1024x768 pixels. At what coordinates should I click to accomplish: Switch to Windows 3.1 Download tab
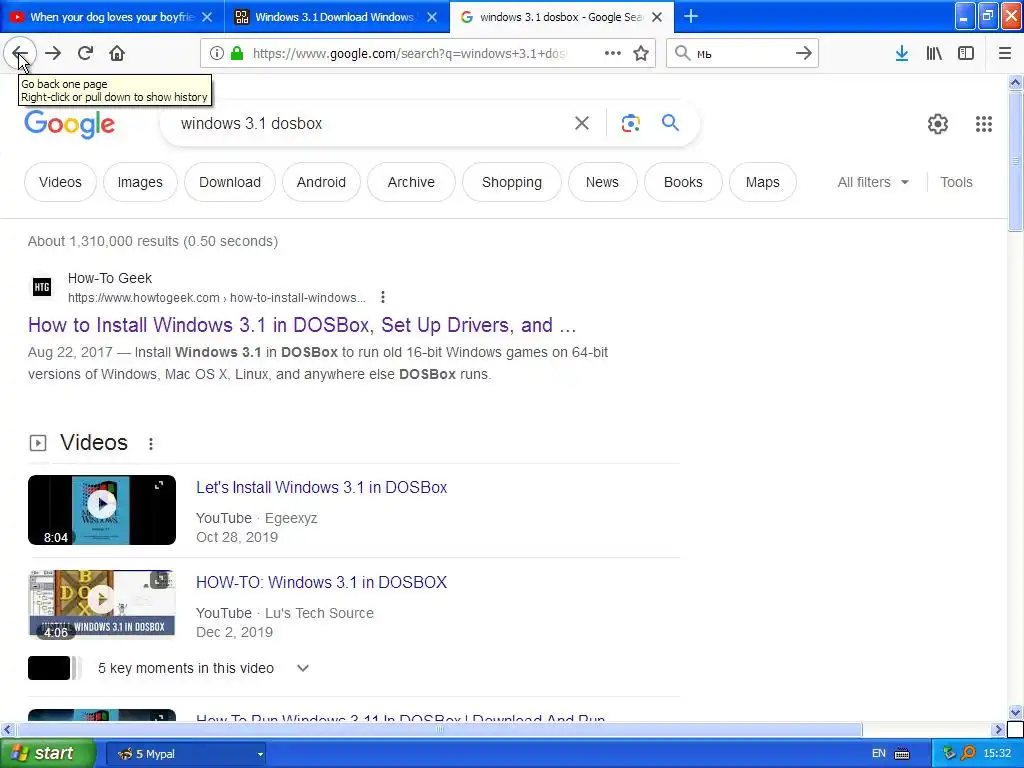click(x=336, y=17)
